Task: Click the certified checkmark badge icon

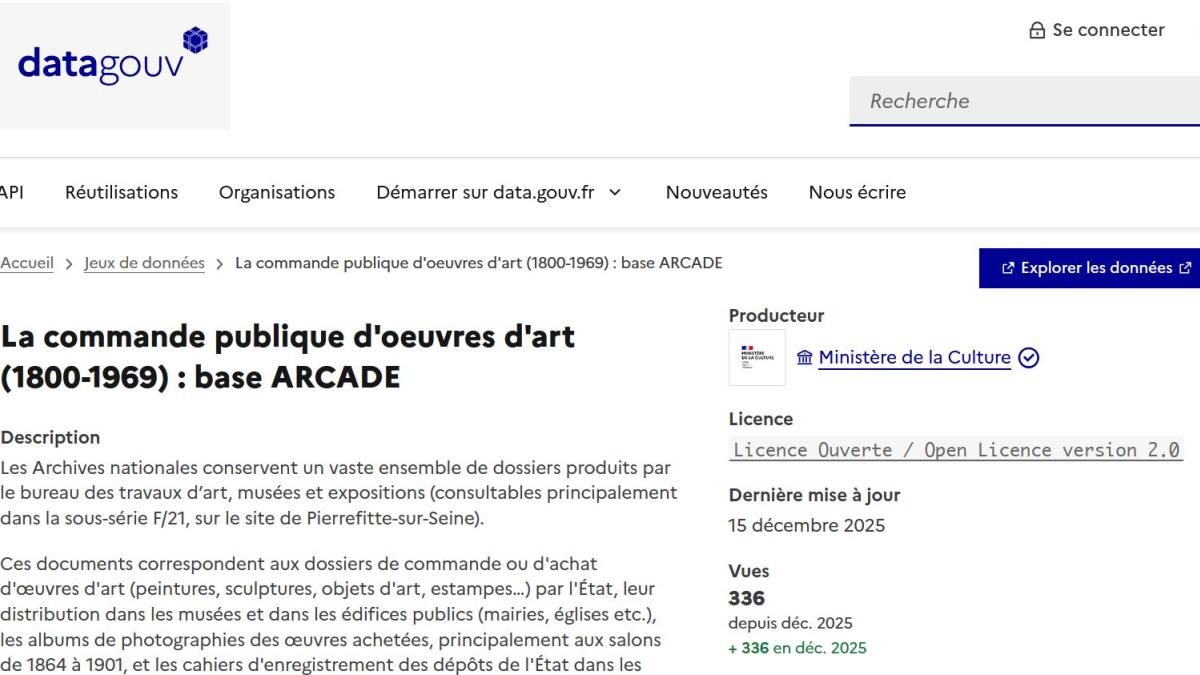Action: [1028, 358]
